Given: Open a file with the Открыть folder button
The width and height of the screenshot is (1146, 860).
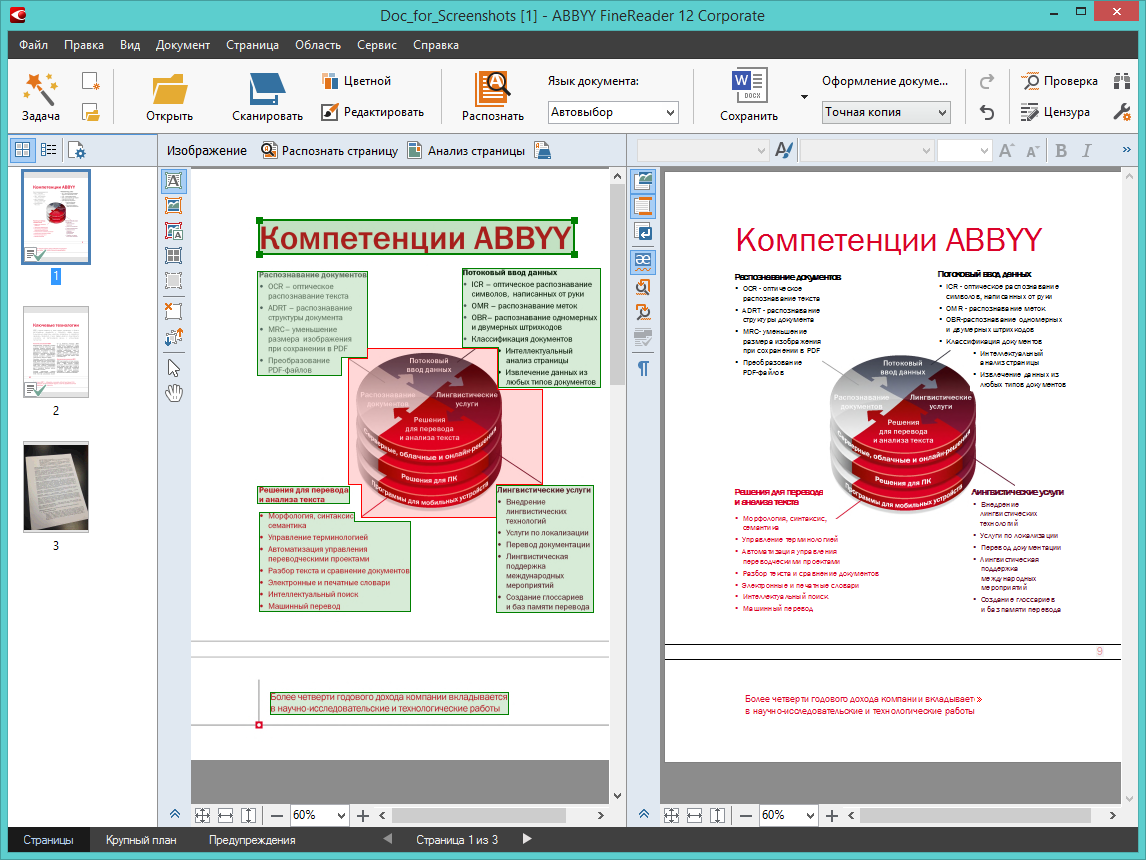Looking at the screenshot, I should click(x=170, y=97).
